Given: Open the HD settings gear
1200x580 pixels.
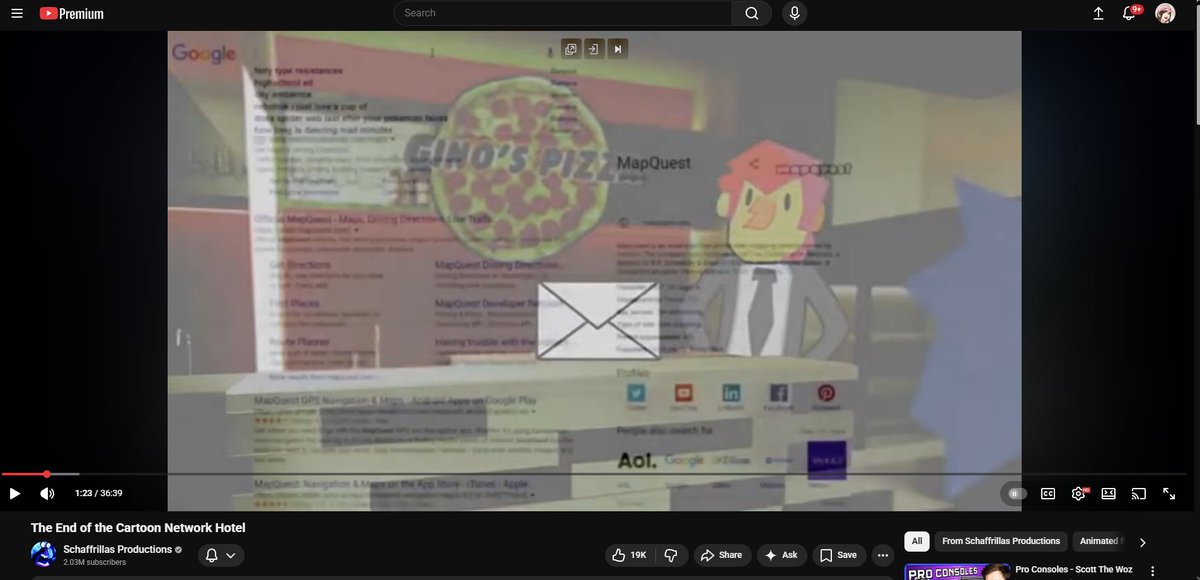Looking at the screenshot, I should point(1079,493).
